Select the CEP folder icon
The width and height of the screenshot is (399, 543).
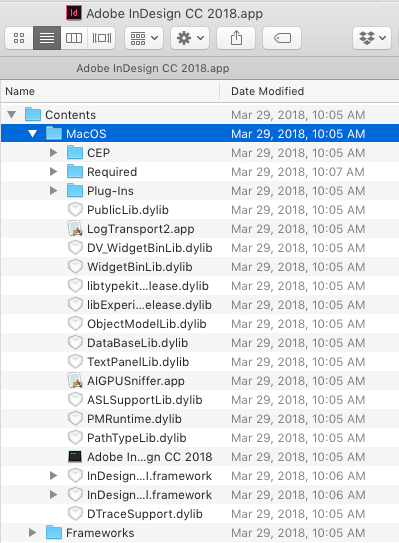[75, 152]
